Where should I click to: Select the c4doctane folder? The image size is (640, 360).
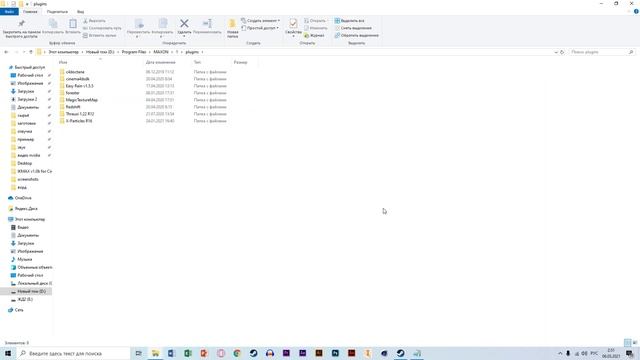75,72
